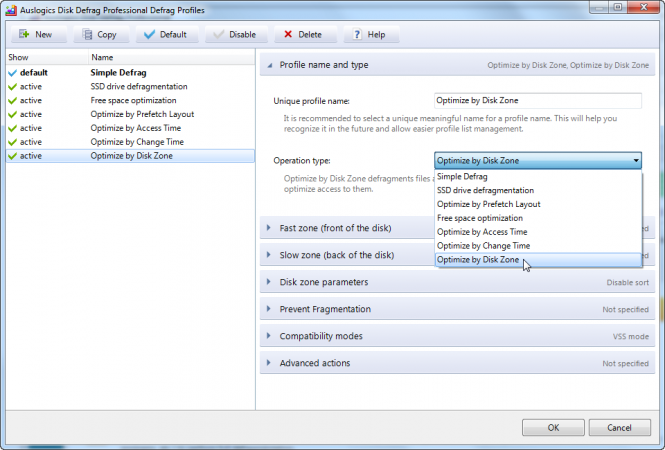Select the Optimize by Change Time profile row

coord(130,142)
